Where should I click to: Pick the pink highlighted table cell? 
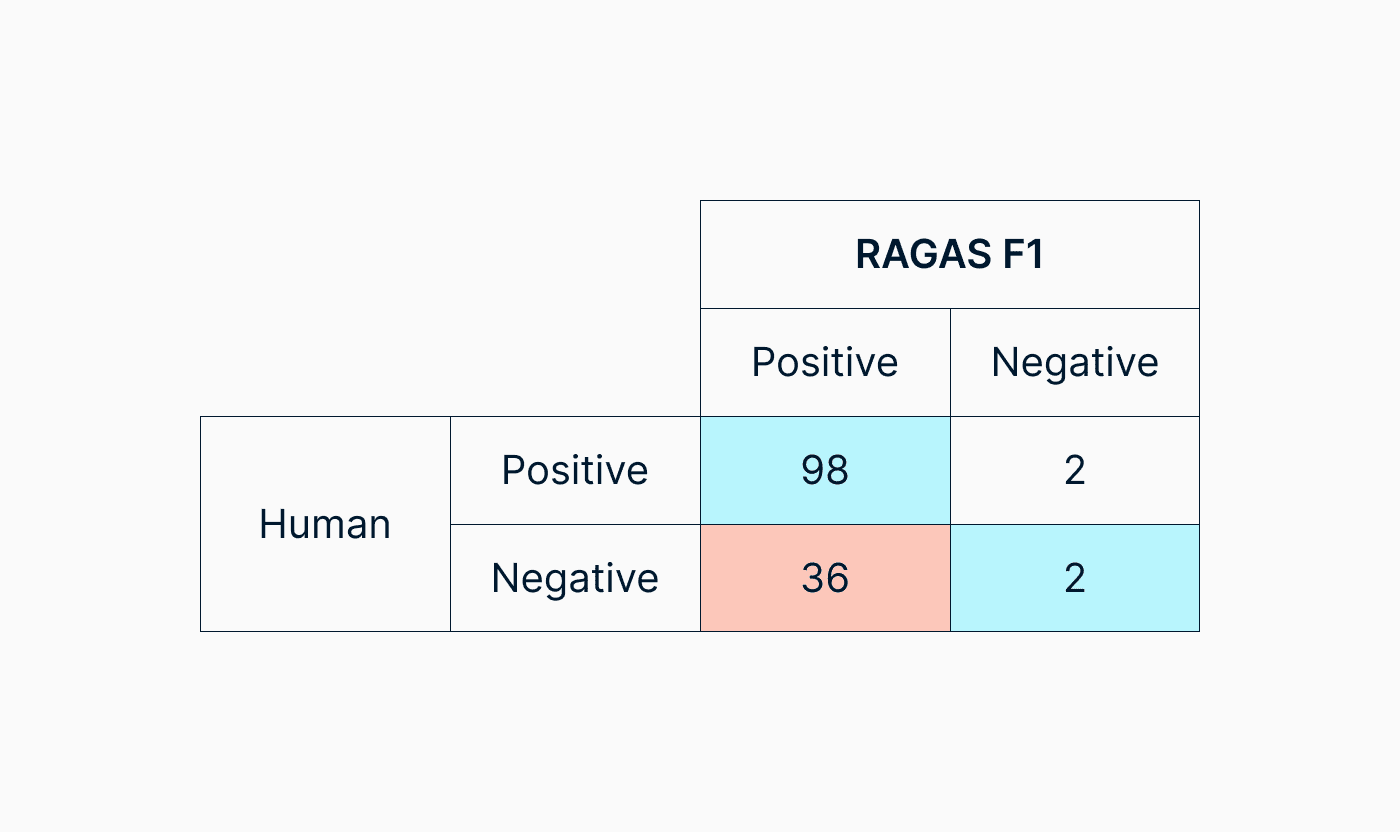pos(825,578)
